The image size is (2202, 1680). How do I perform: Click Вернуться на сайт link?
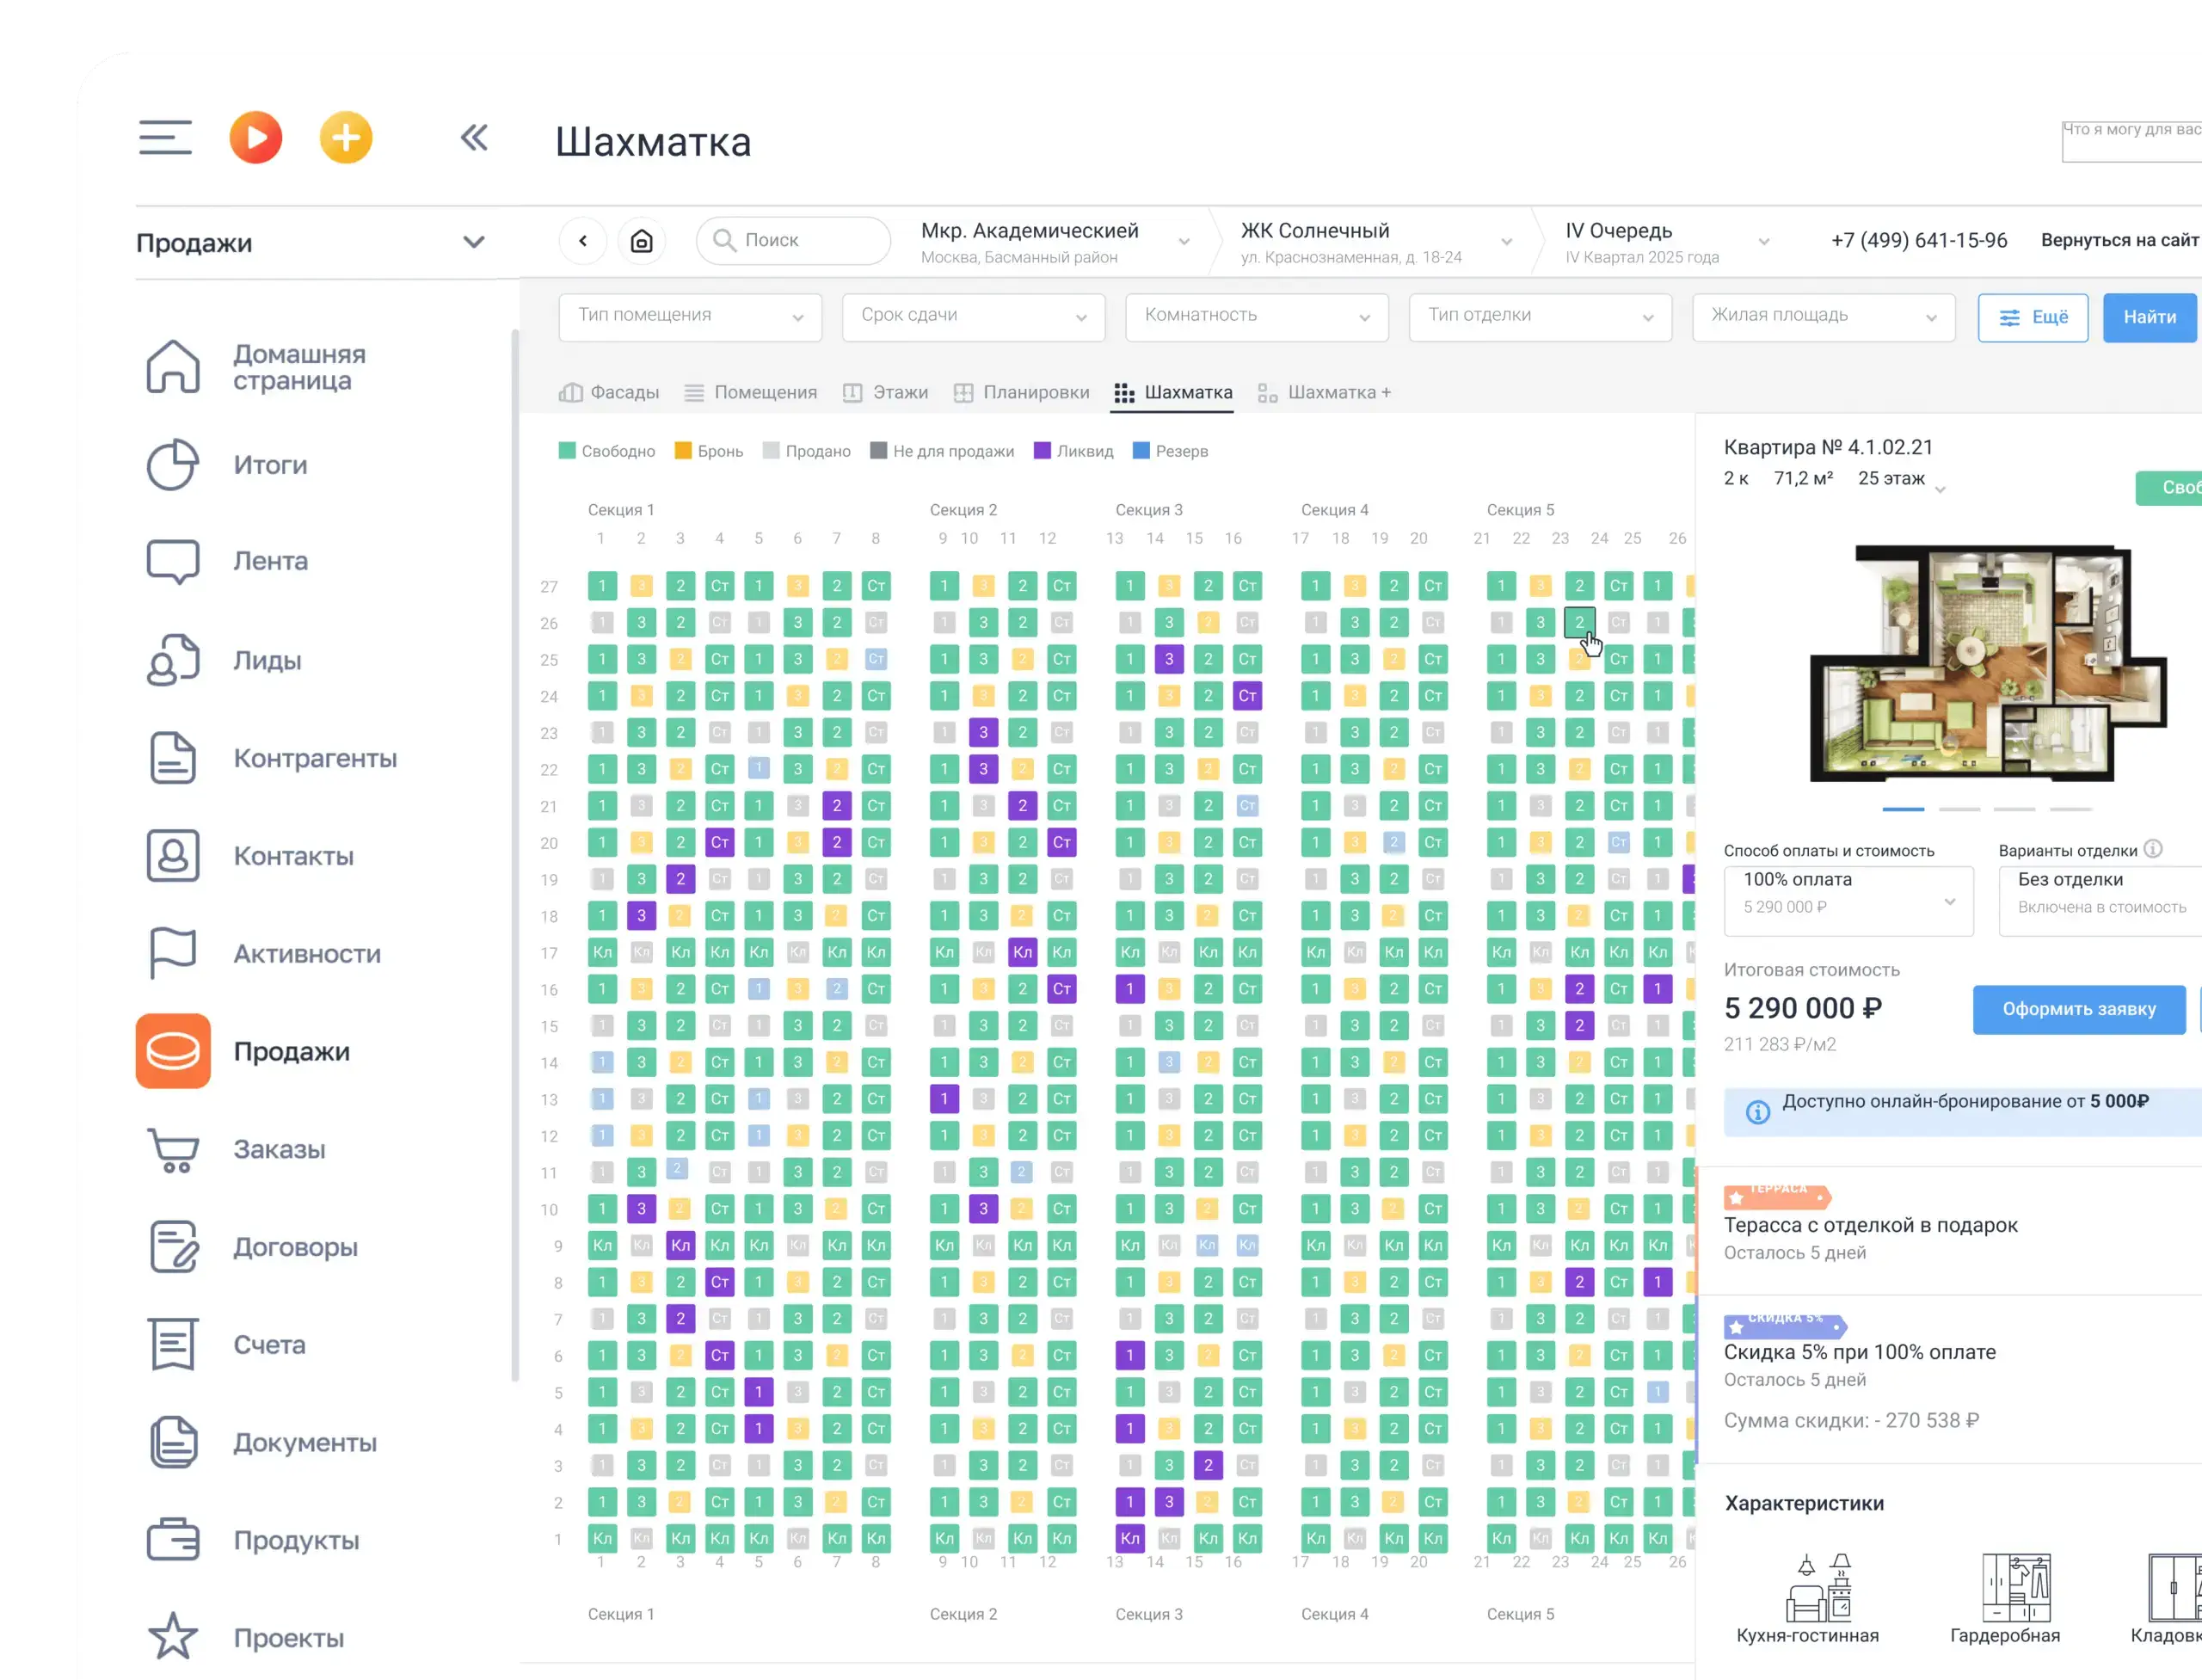(2119, 240)
